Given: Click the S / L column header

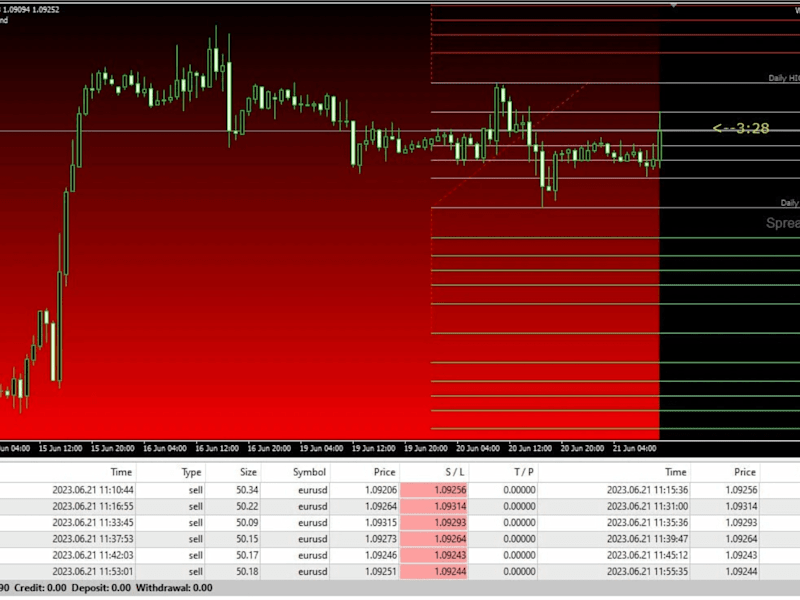Looking at the screenshot, I should 455,472.
